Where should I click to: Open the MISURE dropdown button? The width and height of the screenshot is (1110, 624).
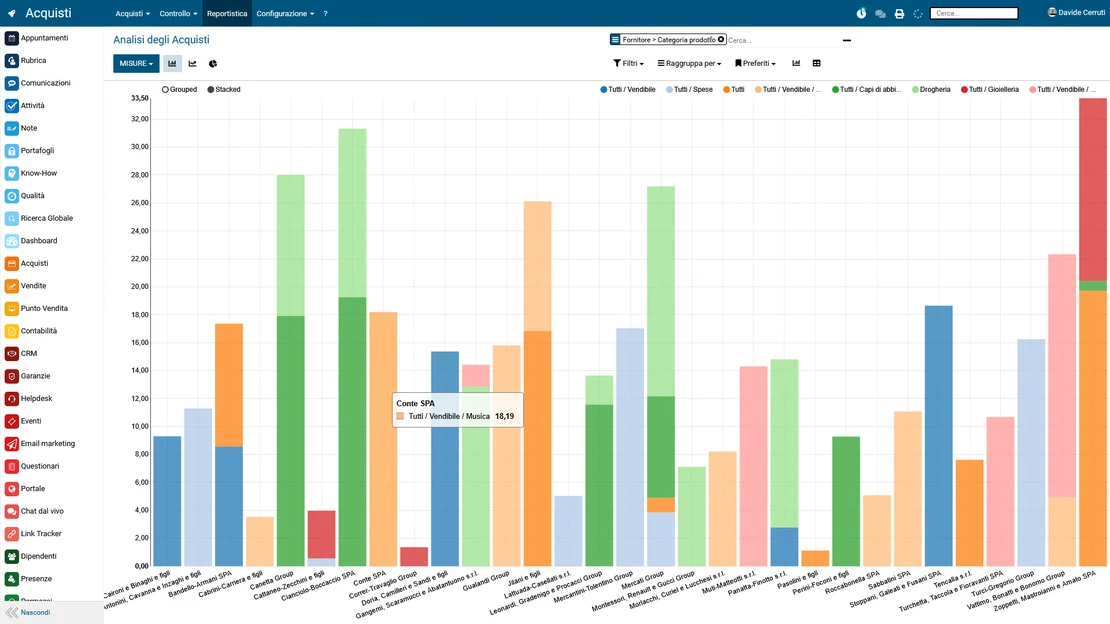pos(136,64)
